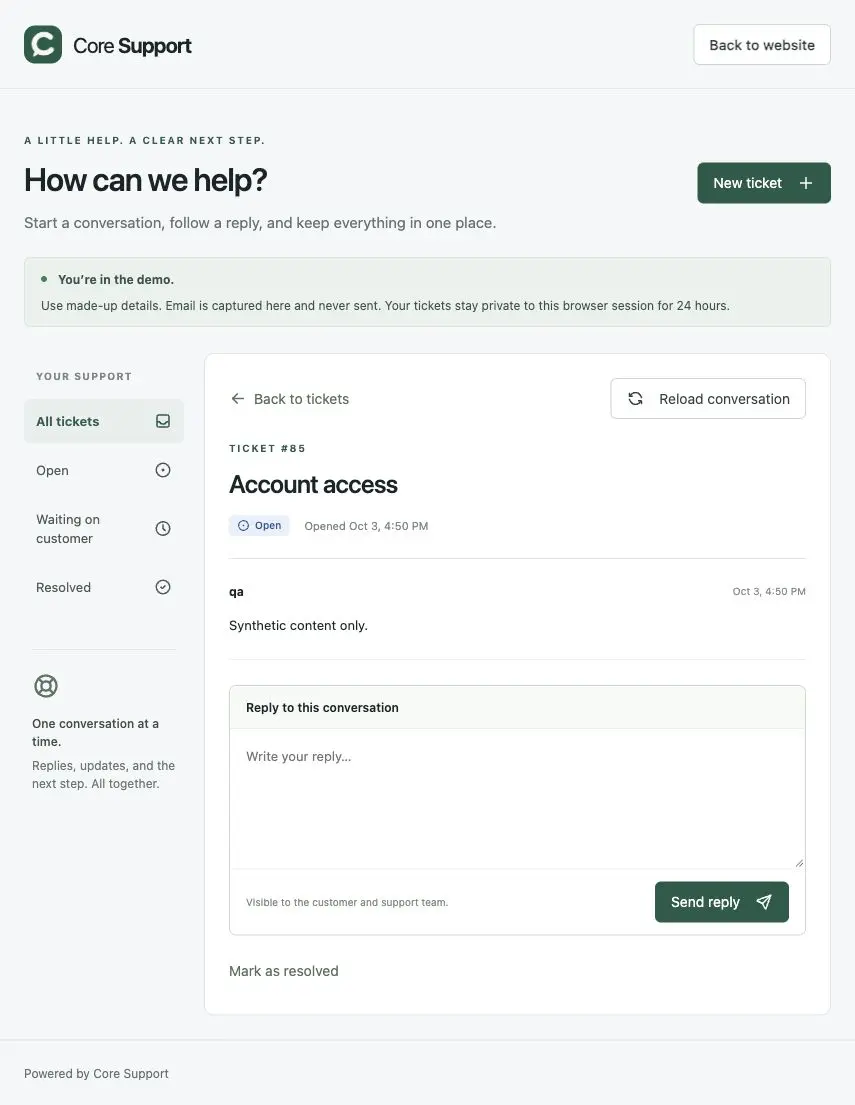Send reply to the conversation

(x=722, y=902)
